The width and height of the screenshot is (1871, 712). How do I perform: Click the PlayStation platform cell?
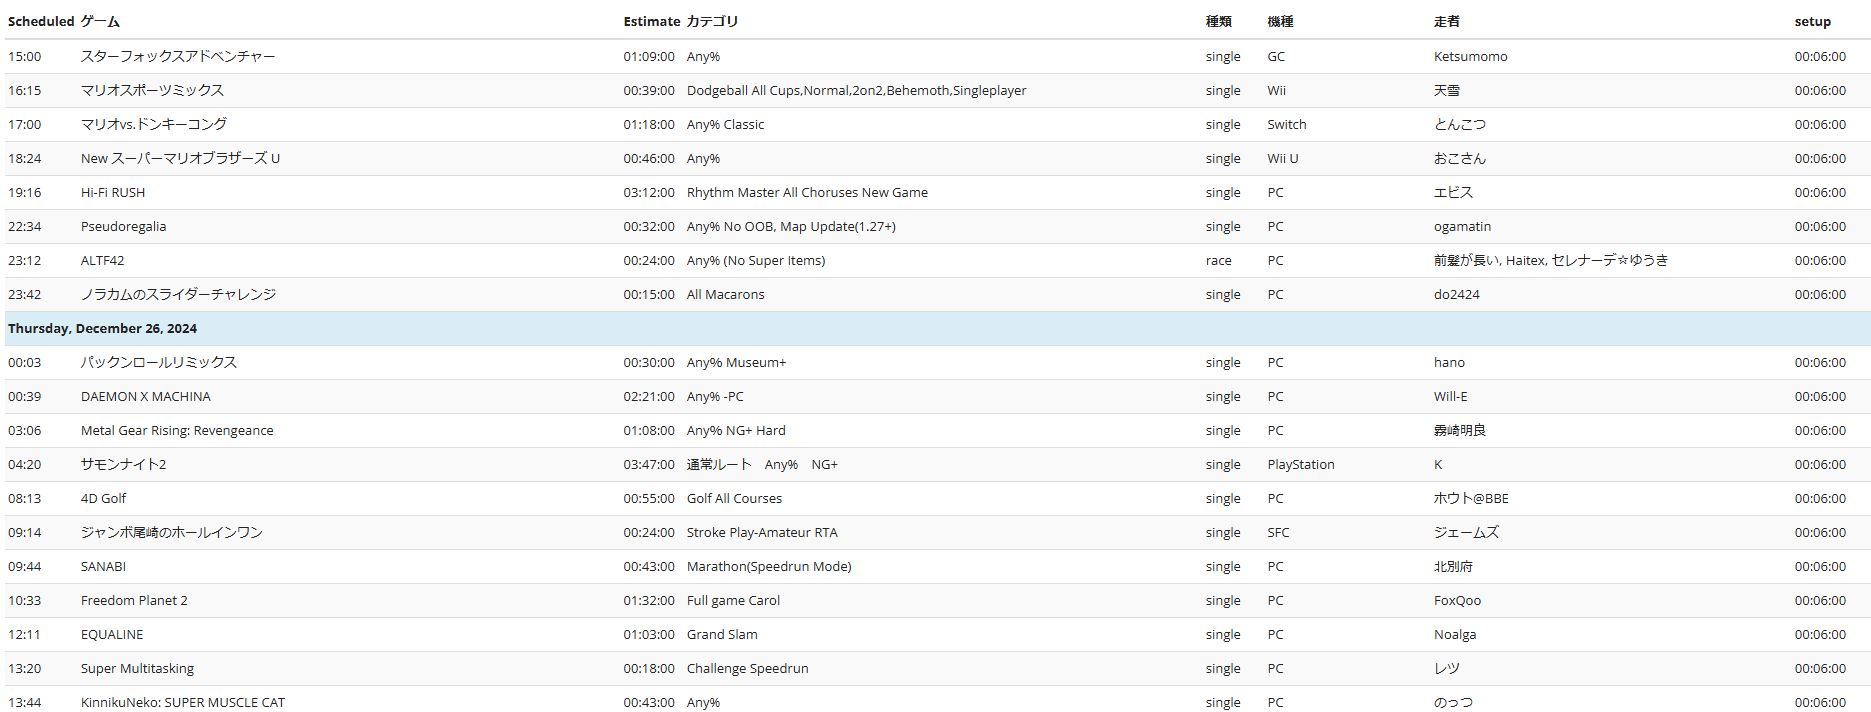point(1301,465)
